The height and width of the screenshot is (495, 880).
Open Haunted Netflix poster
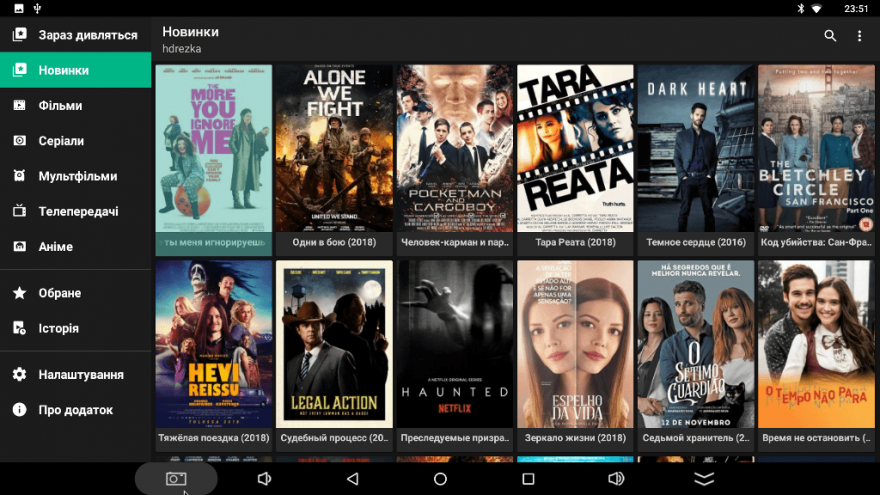(455, 344)
